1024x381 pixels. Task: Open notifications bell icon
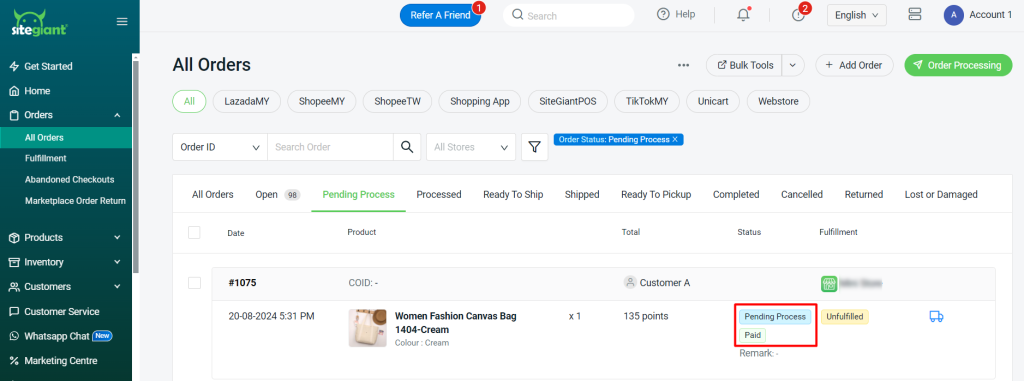(743, 15)
